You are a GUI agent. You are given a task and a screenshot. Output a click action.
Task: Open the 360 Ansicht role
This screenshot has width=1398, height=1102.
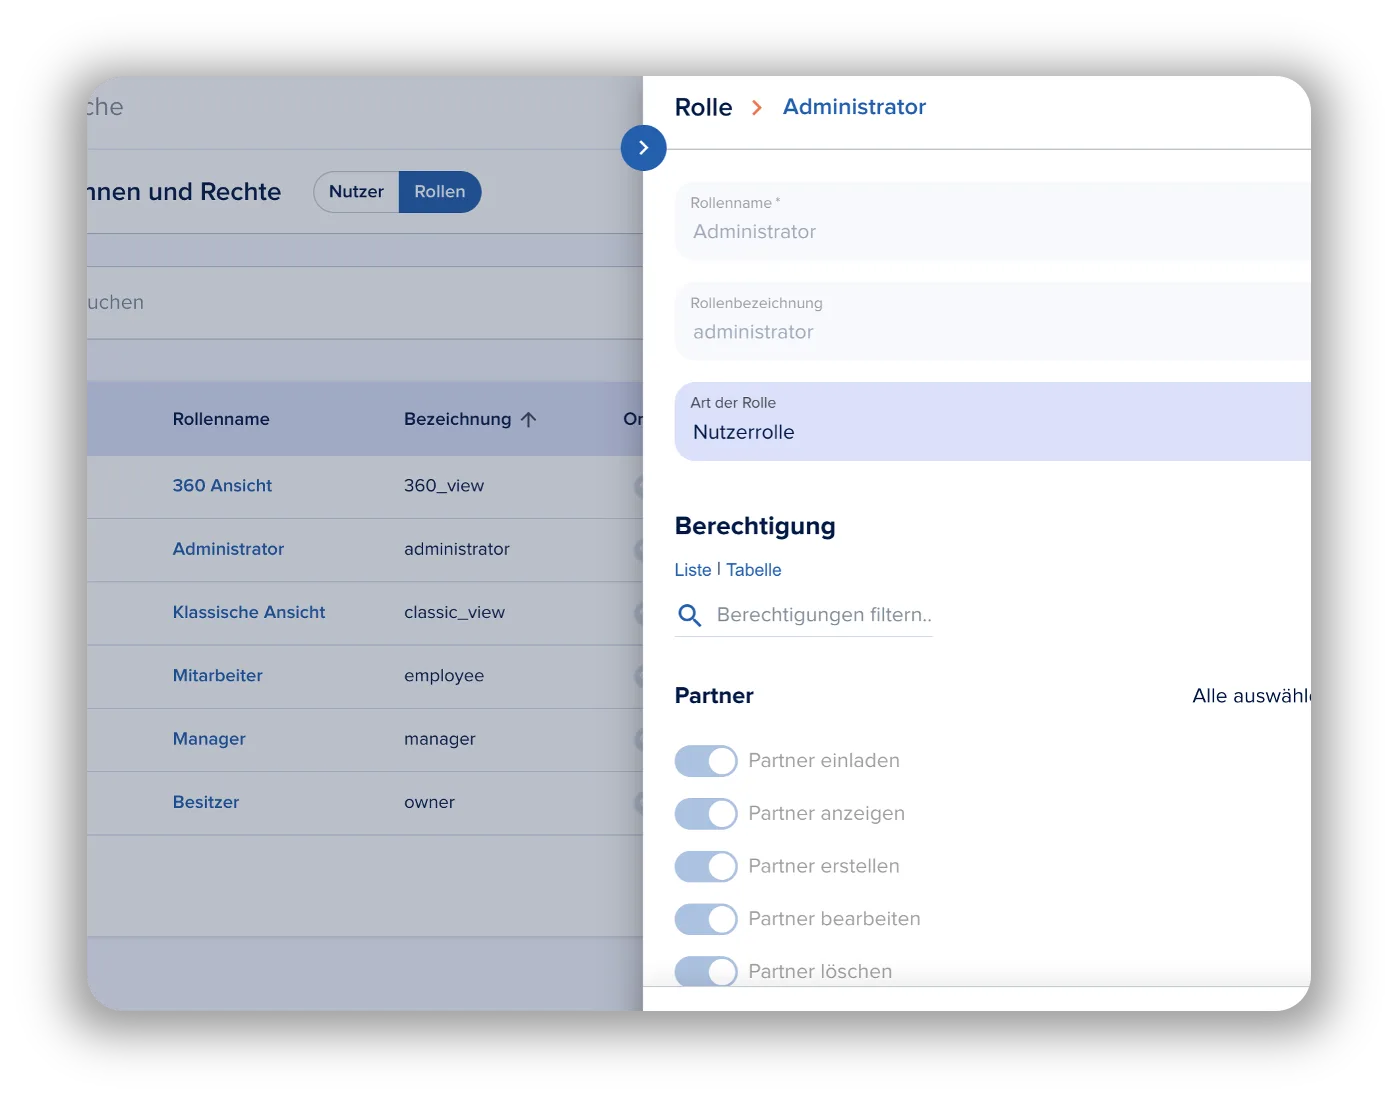click(222, 486)
